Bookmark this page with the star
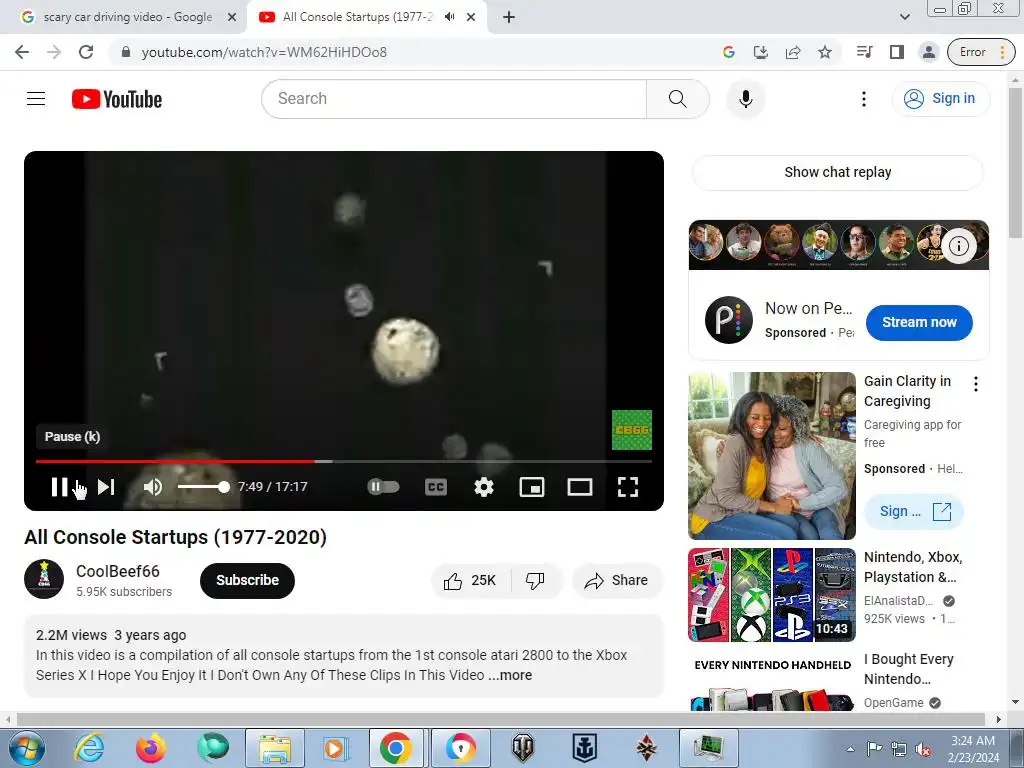Image resolution: width=1024 pixels, height=768 pixels. click(x=825, y=52)
